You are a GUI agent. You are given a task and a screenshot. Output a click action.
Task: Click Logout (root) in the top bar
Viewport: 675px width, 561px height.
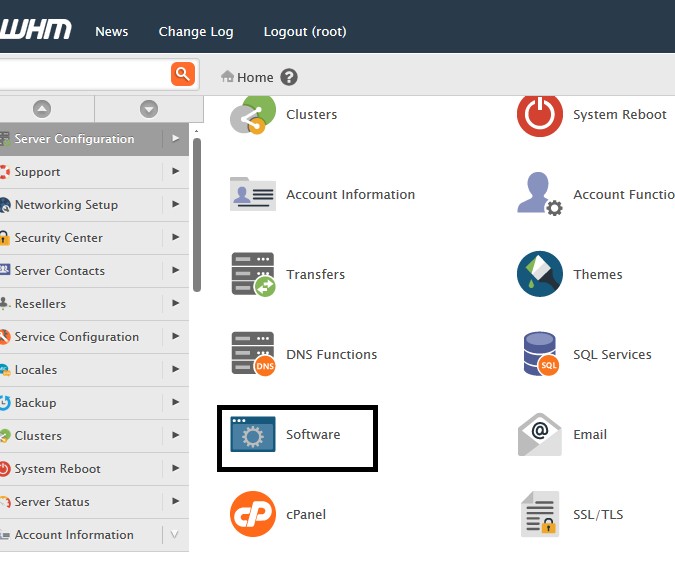coord(305,32)
